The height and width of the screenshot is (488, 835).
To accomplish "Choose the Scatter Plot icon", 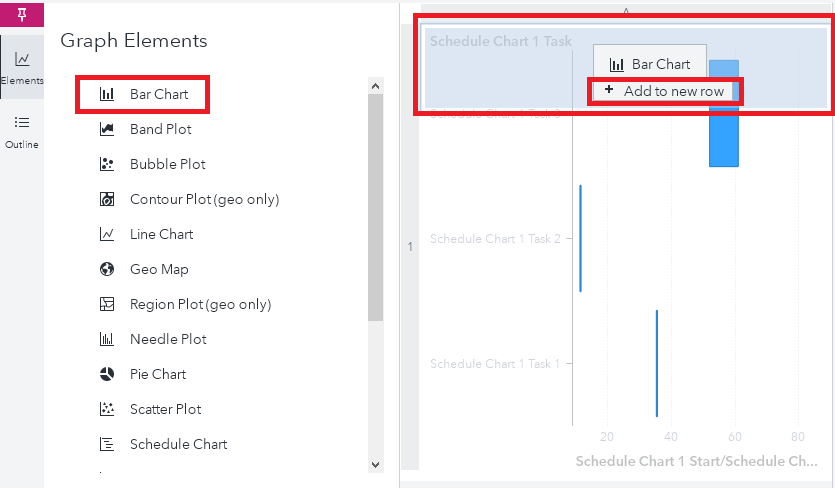I will pyautogui.click(x=107, y=410).
